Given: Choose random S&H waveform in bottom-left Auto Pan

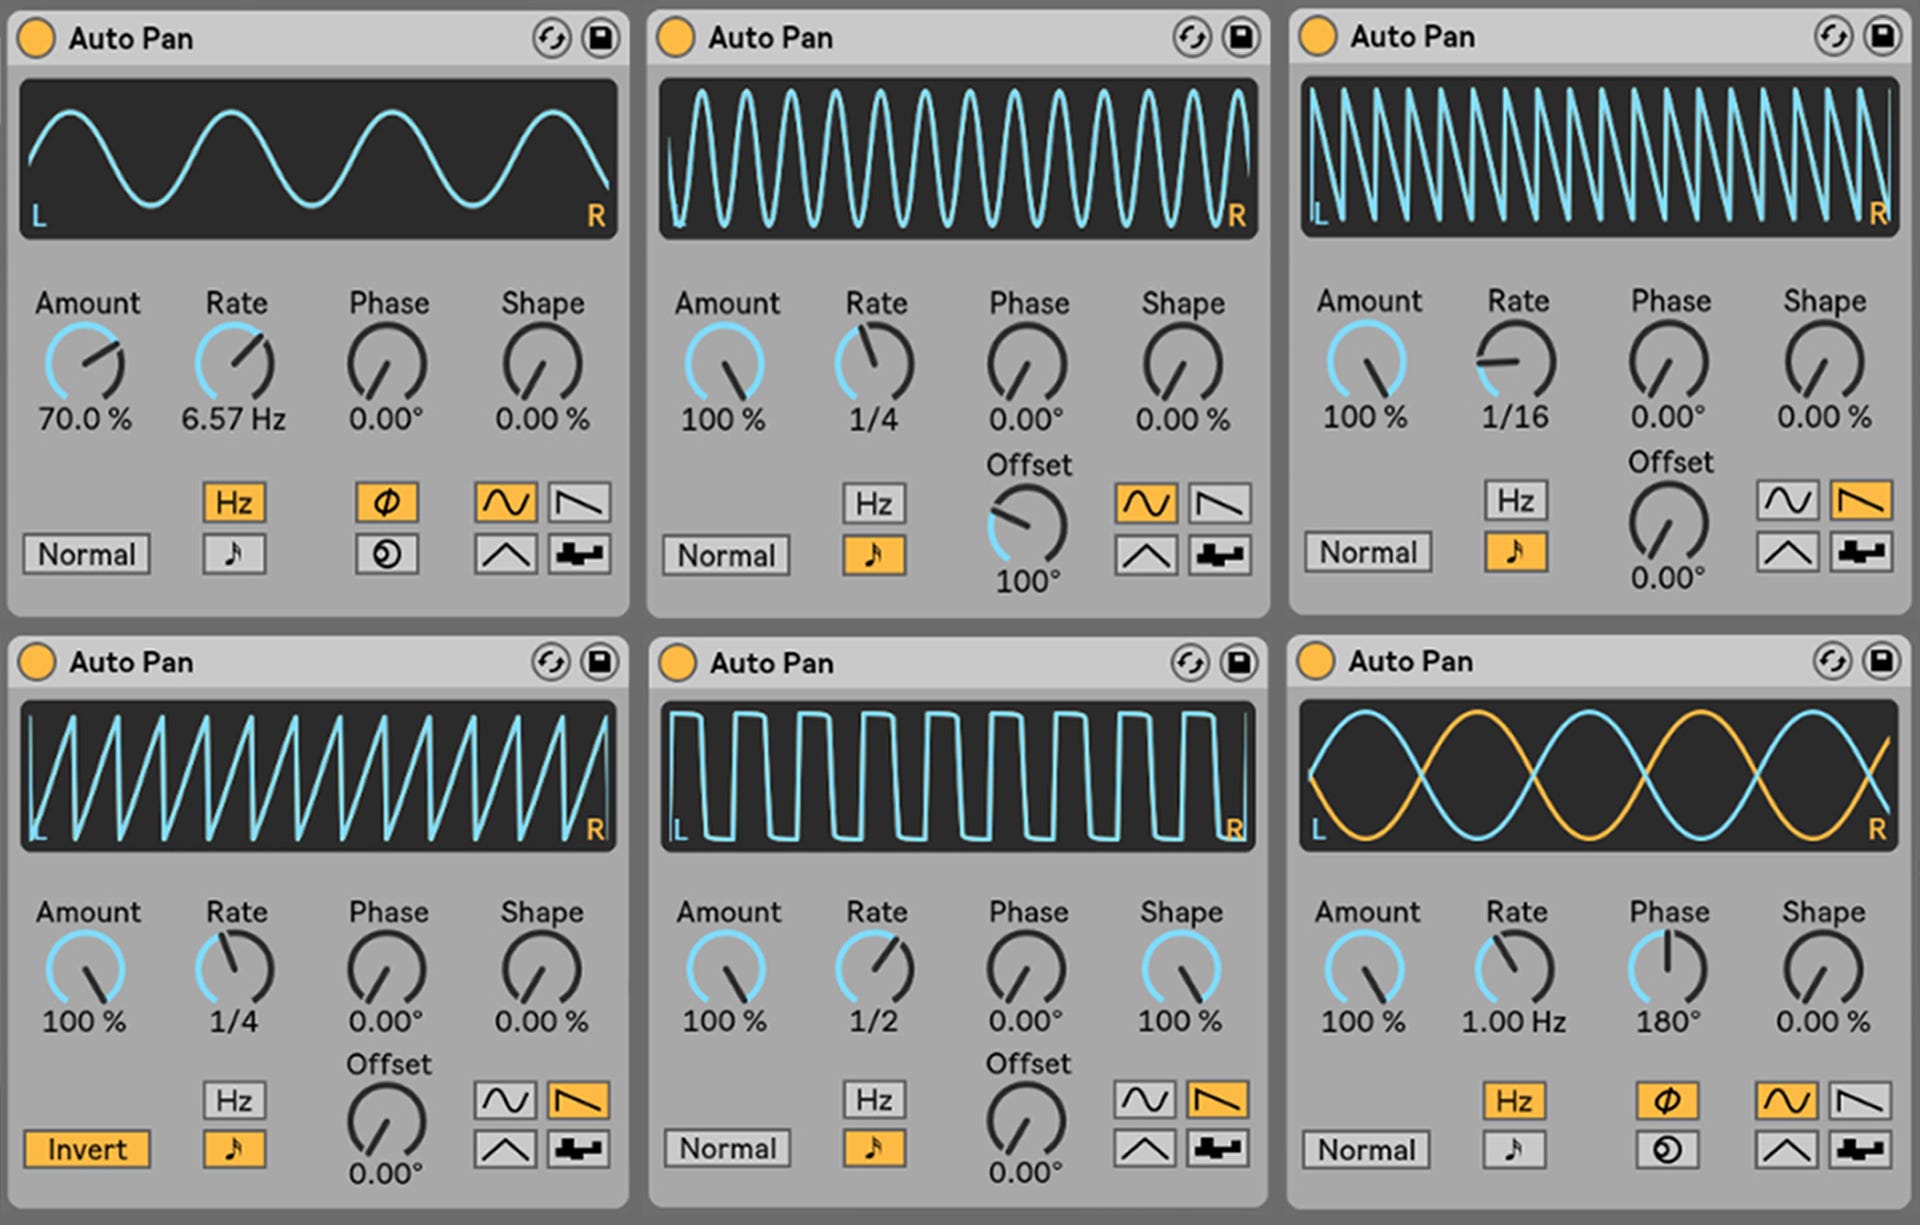Looking at the screenshot, I should (x=579, y=1149).
